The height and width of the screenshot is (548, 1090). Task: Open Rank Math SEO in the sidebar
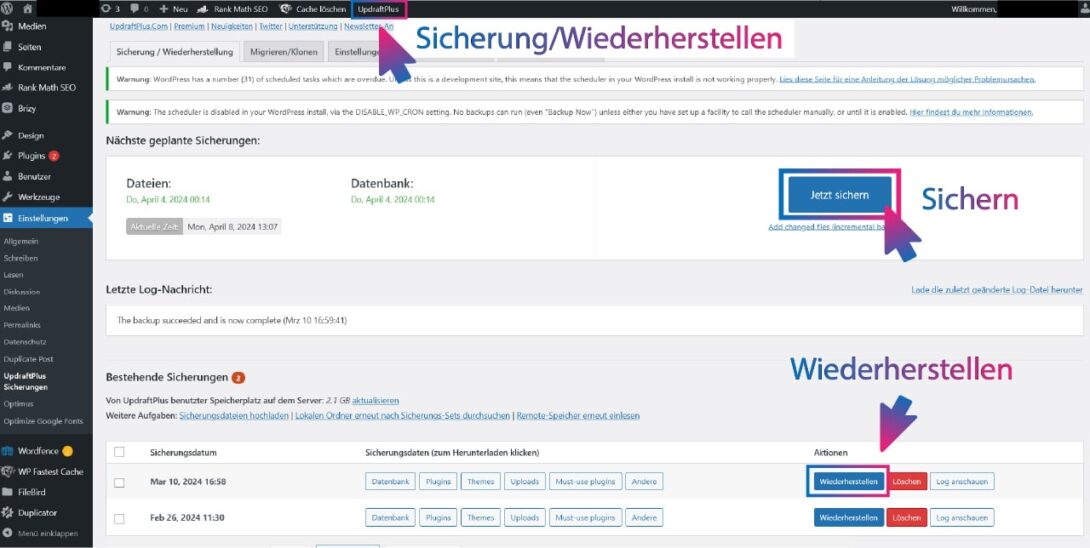point(46,88)
